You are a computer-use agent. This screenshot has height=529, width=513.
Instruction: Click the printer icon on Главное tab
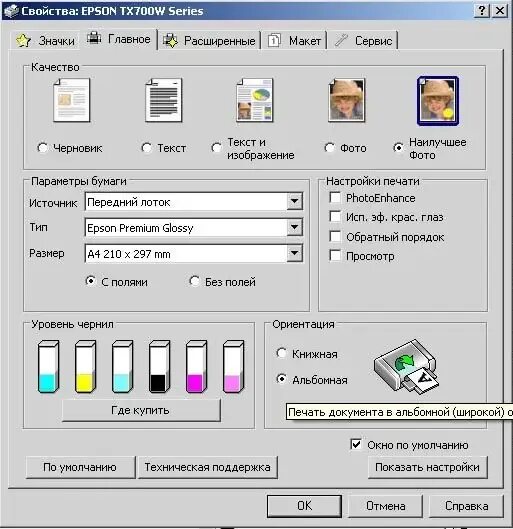tap(94, 38)
